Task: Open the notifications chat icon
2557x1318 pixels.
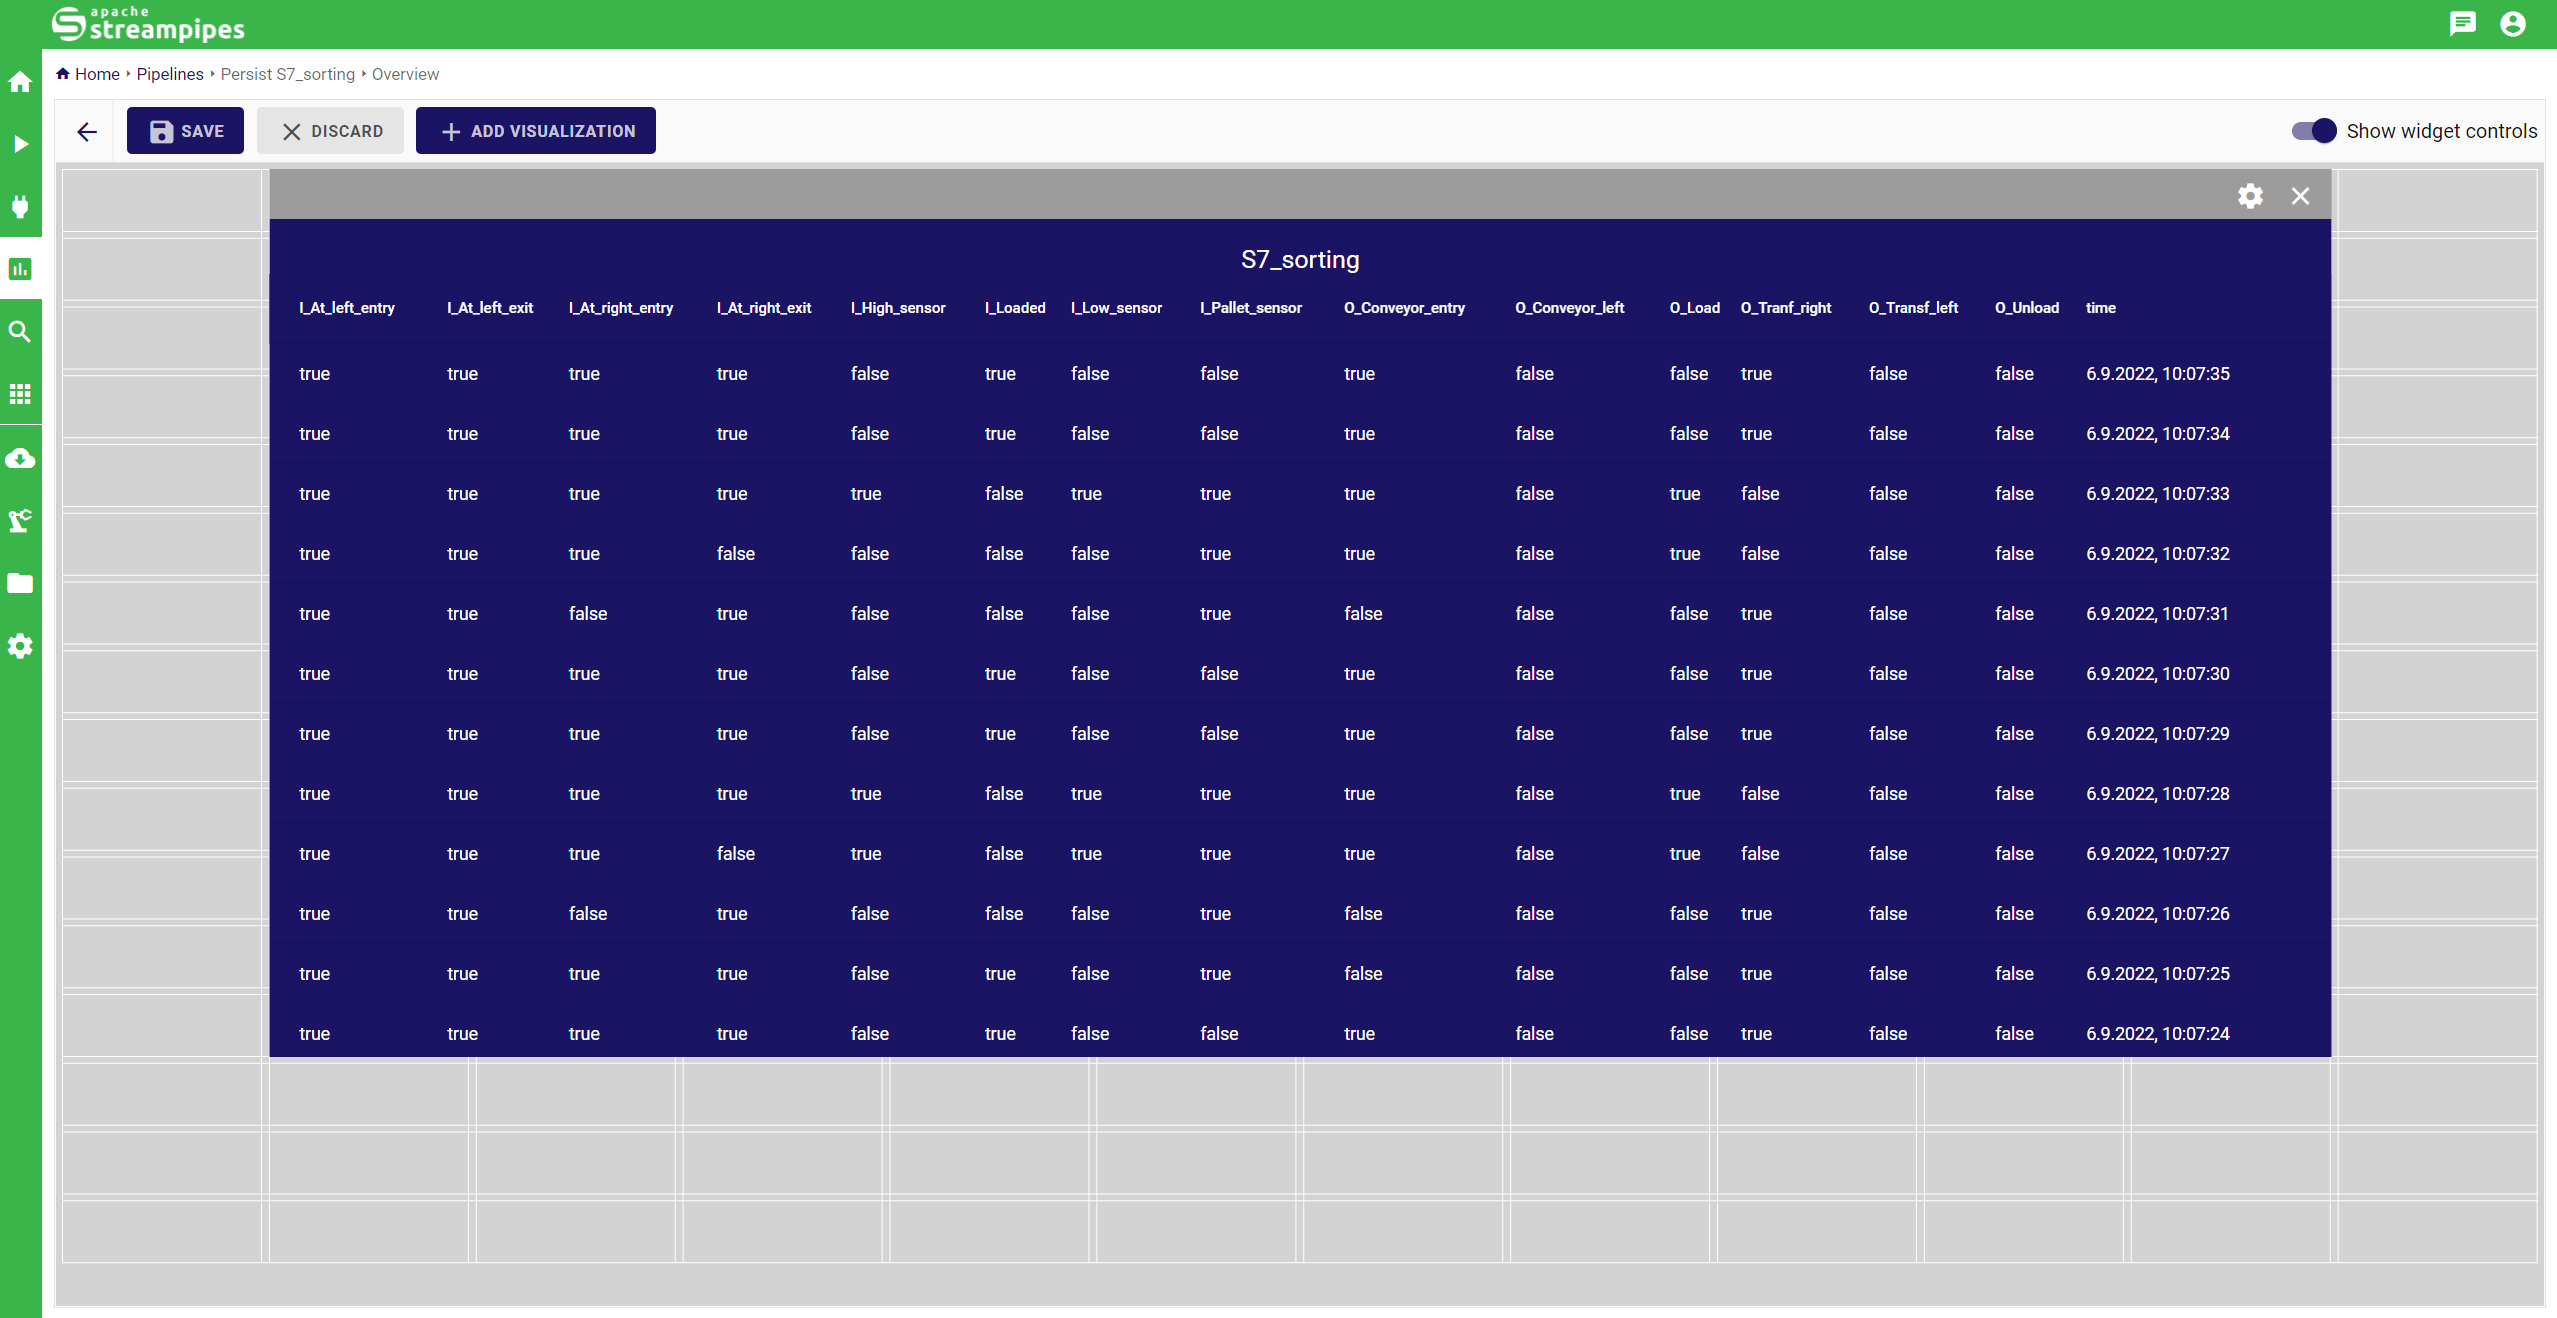Action: tap(2462, 24)
